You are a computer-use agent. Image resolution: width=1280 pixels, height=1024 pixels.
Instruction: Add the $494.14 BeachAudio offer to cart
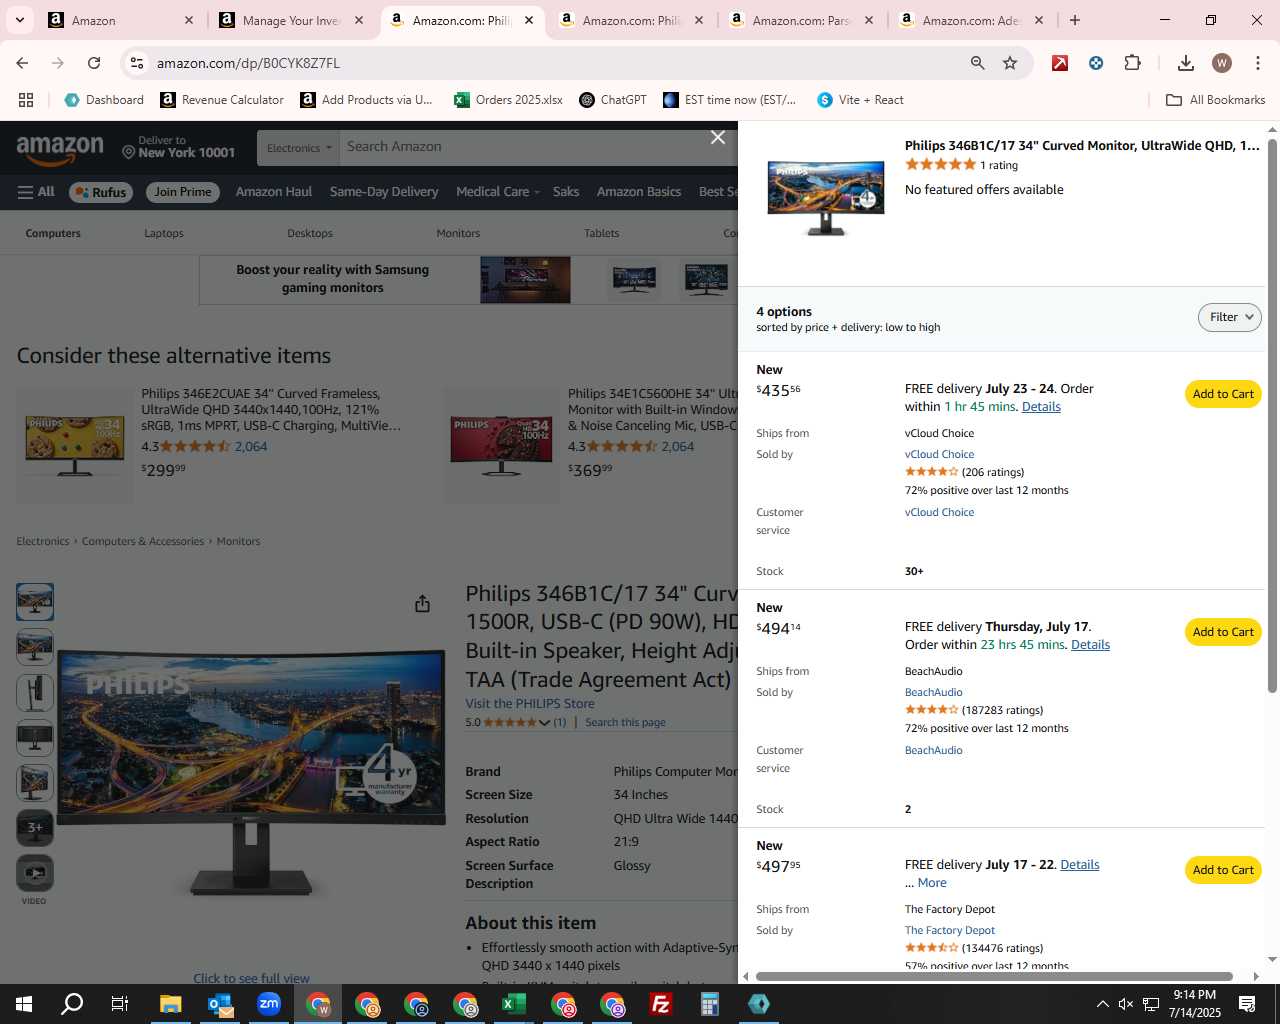pyautogui.click(x=1223, y=632)
